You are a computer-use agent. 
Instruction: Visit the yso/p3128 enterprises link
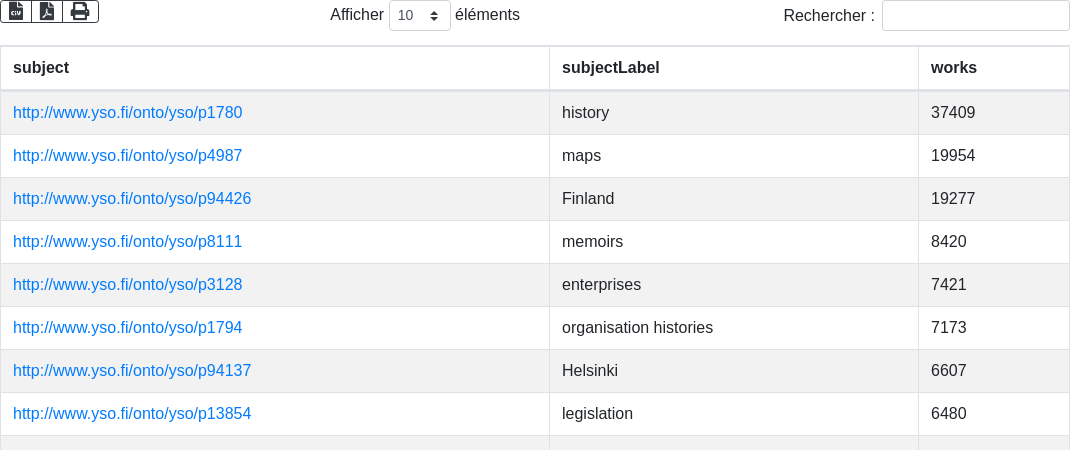[x=128, y=284]
